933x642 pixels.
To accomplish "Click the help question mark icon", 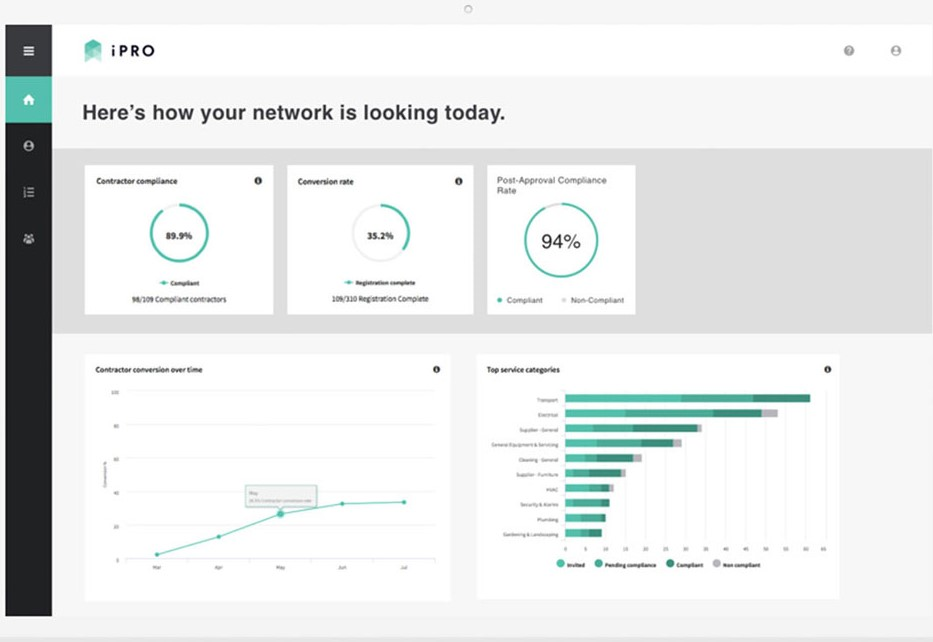I will tap(849, 51).
